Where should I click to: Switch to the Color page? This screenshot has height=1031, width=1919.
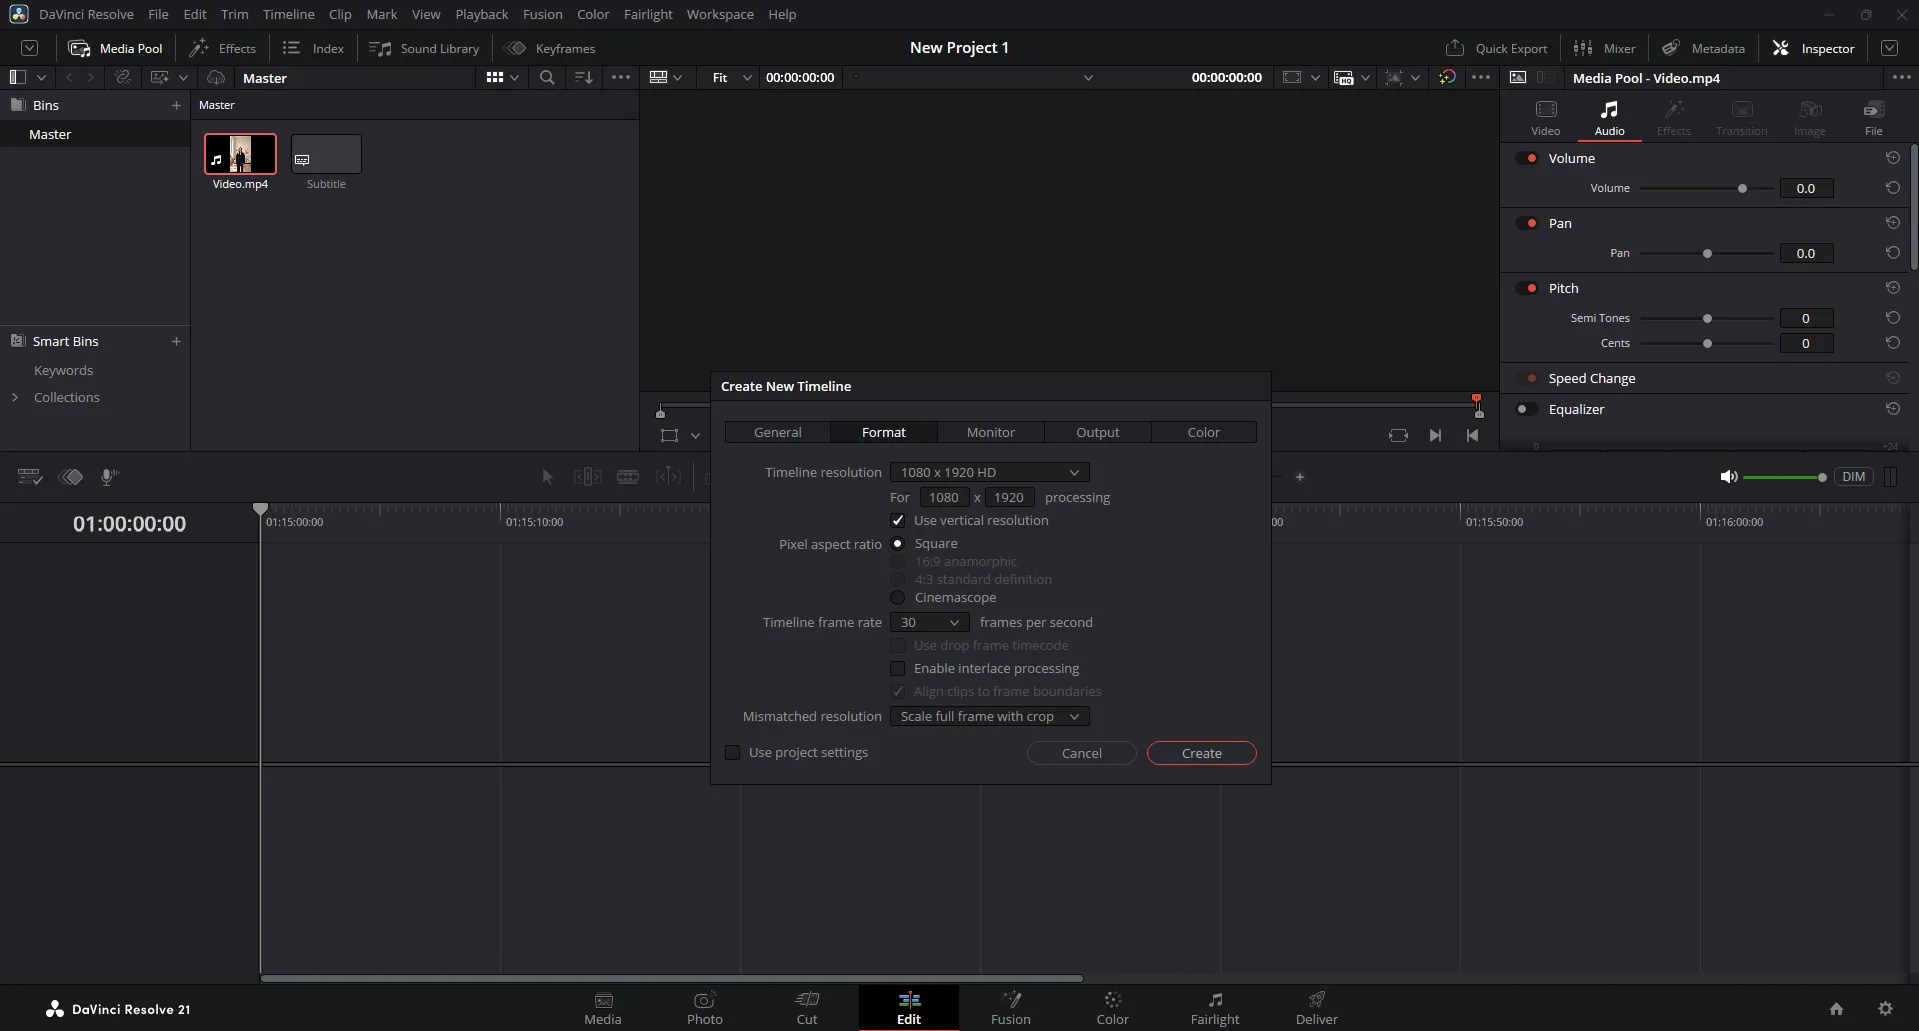[1112, 1008]
